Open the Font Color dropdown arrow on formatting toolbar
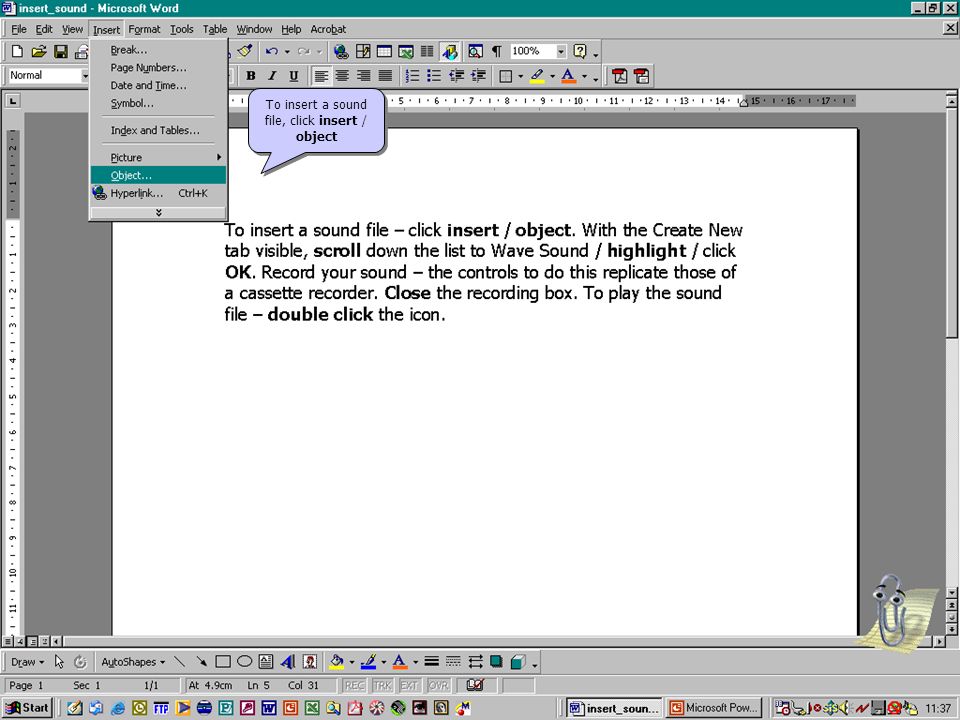Screen dimensions: 960x720 pos(584,77)
